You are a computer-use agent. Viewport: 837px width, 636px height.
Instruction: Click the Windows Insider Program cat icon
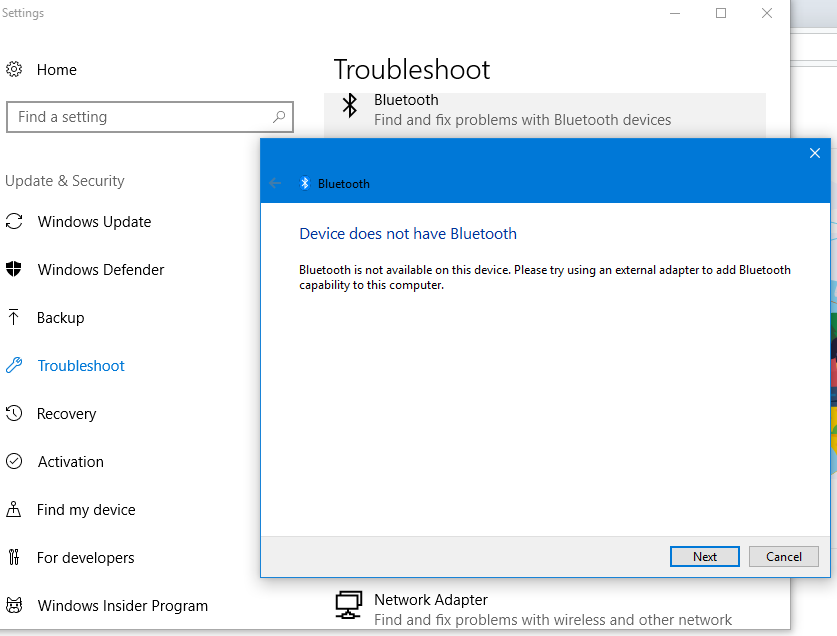tap(14, 605)
